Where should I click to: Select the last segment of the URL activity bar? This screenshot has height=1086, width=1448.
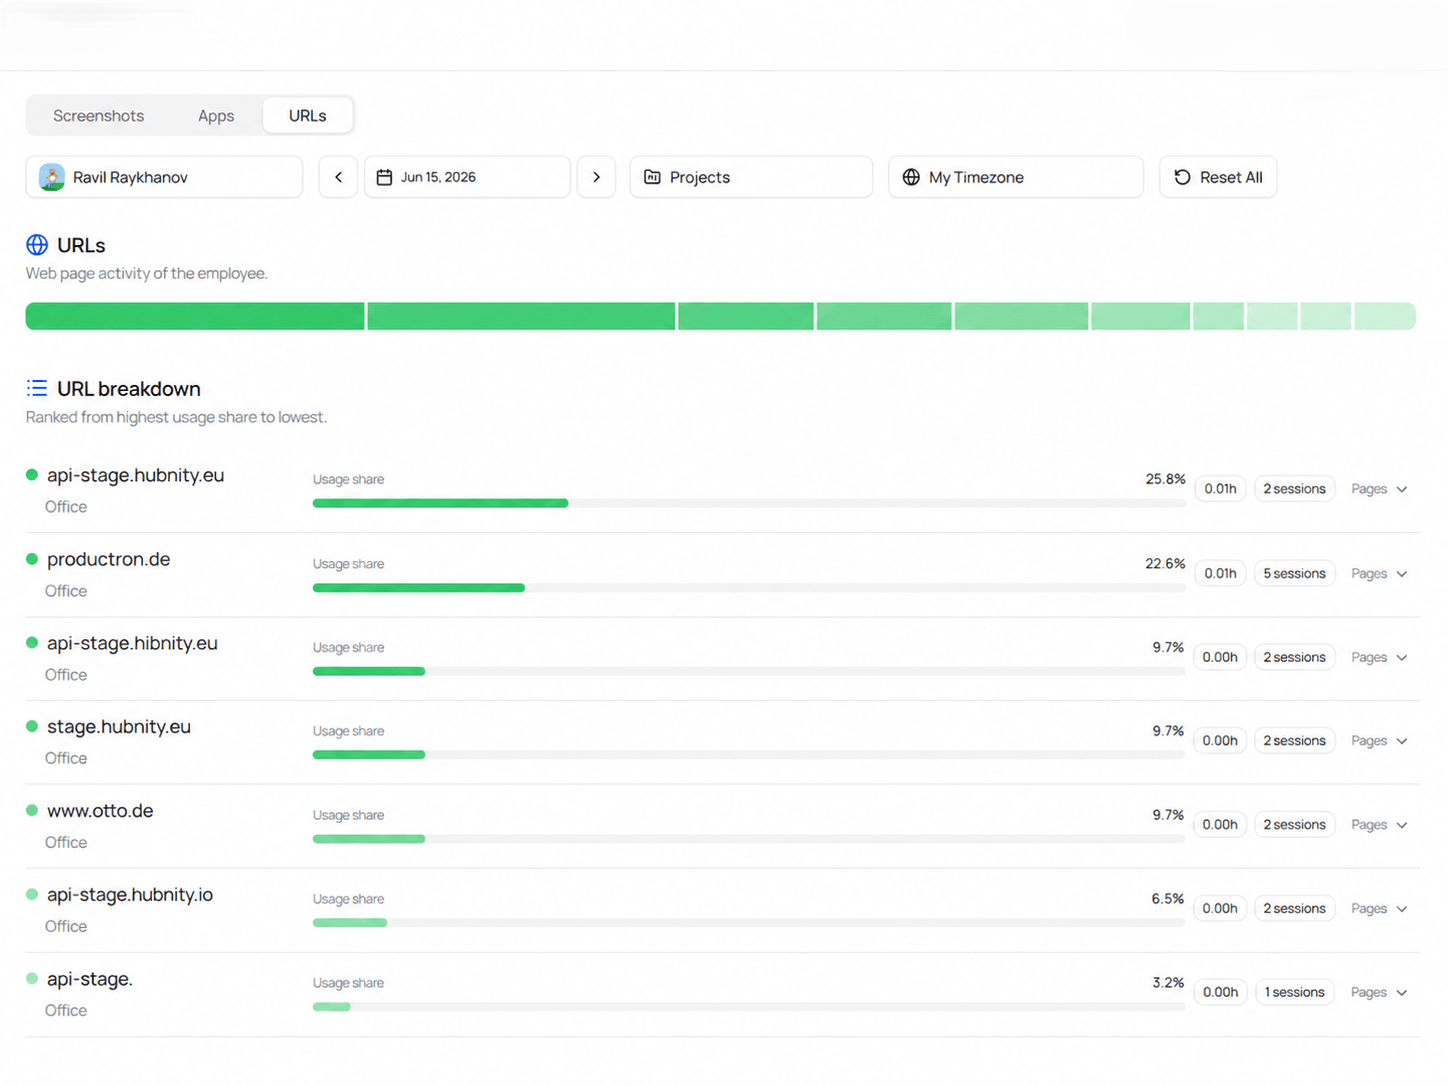tap(1385, 316)
